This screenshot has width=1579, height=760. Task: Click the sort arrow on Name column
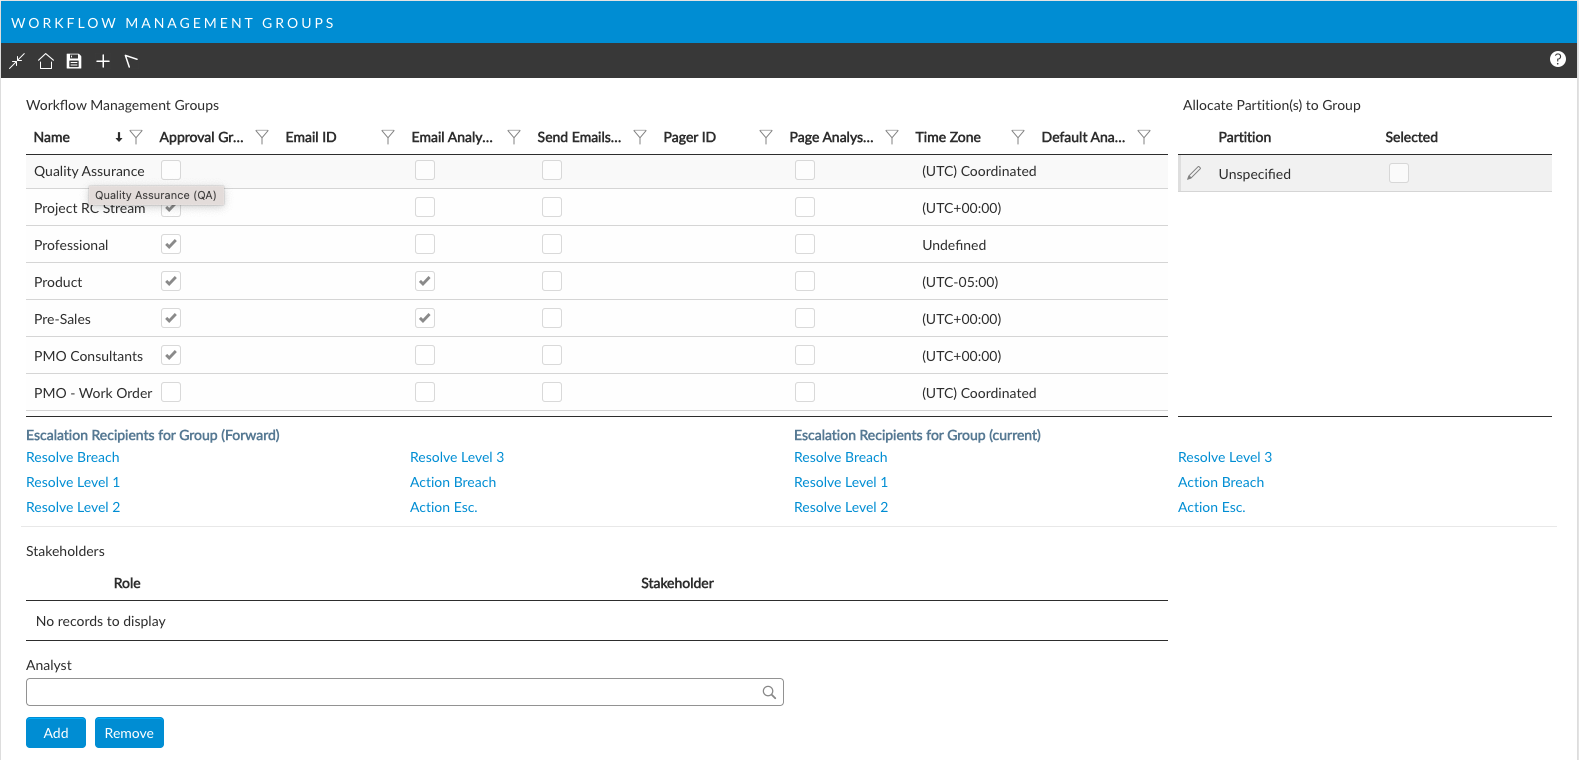pyautogui.click(x=118, y=137)
